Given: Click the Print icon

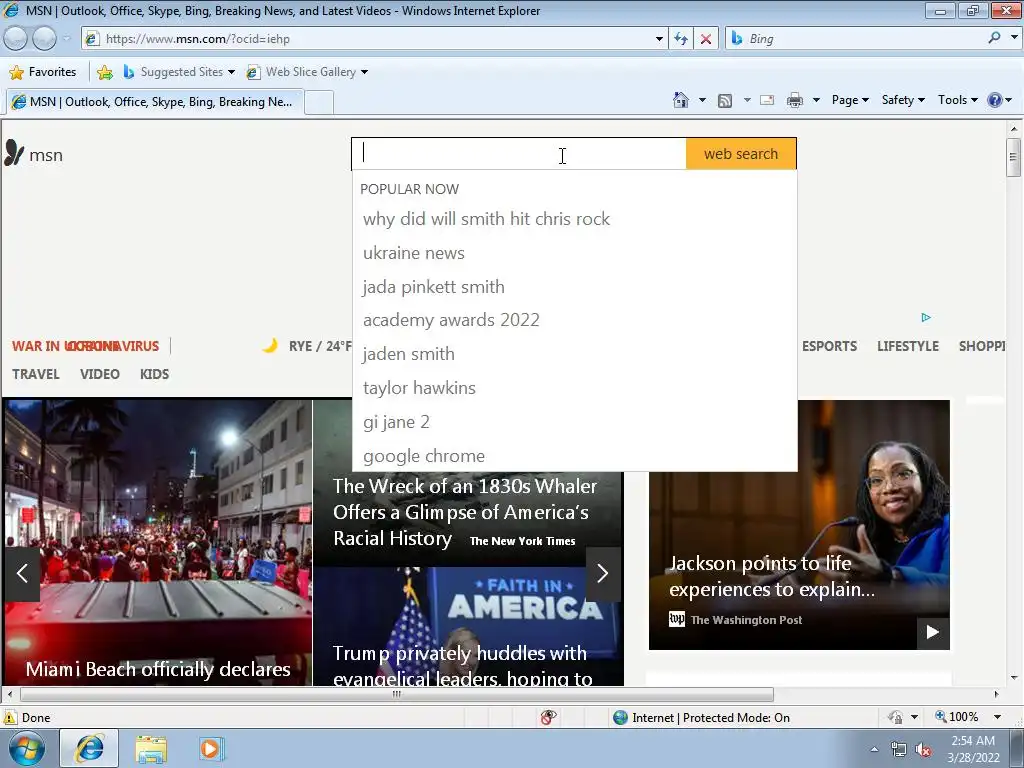Looking at the screenshot, I should 795,100.
